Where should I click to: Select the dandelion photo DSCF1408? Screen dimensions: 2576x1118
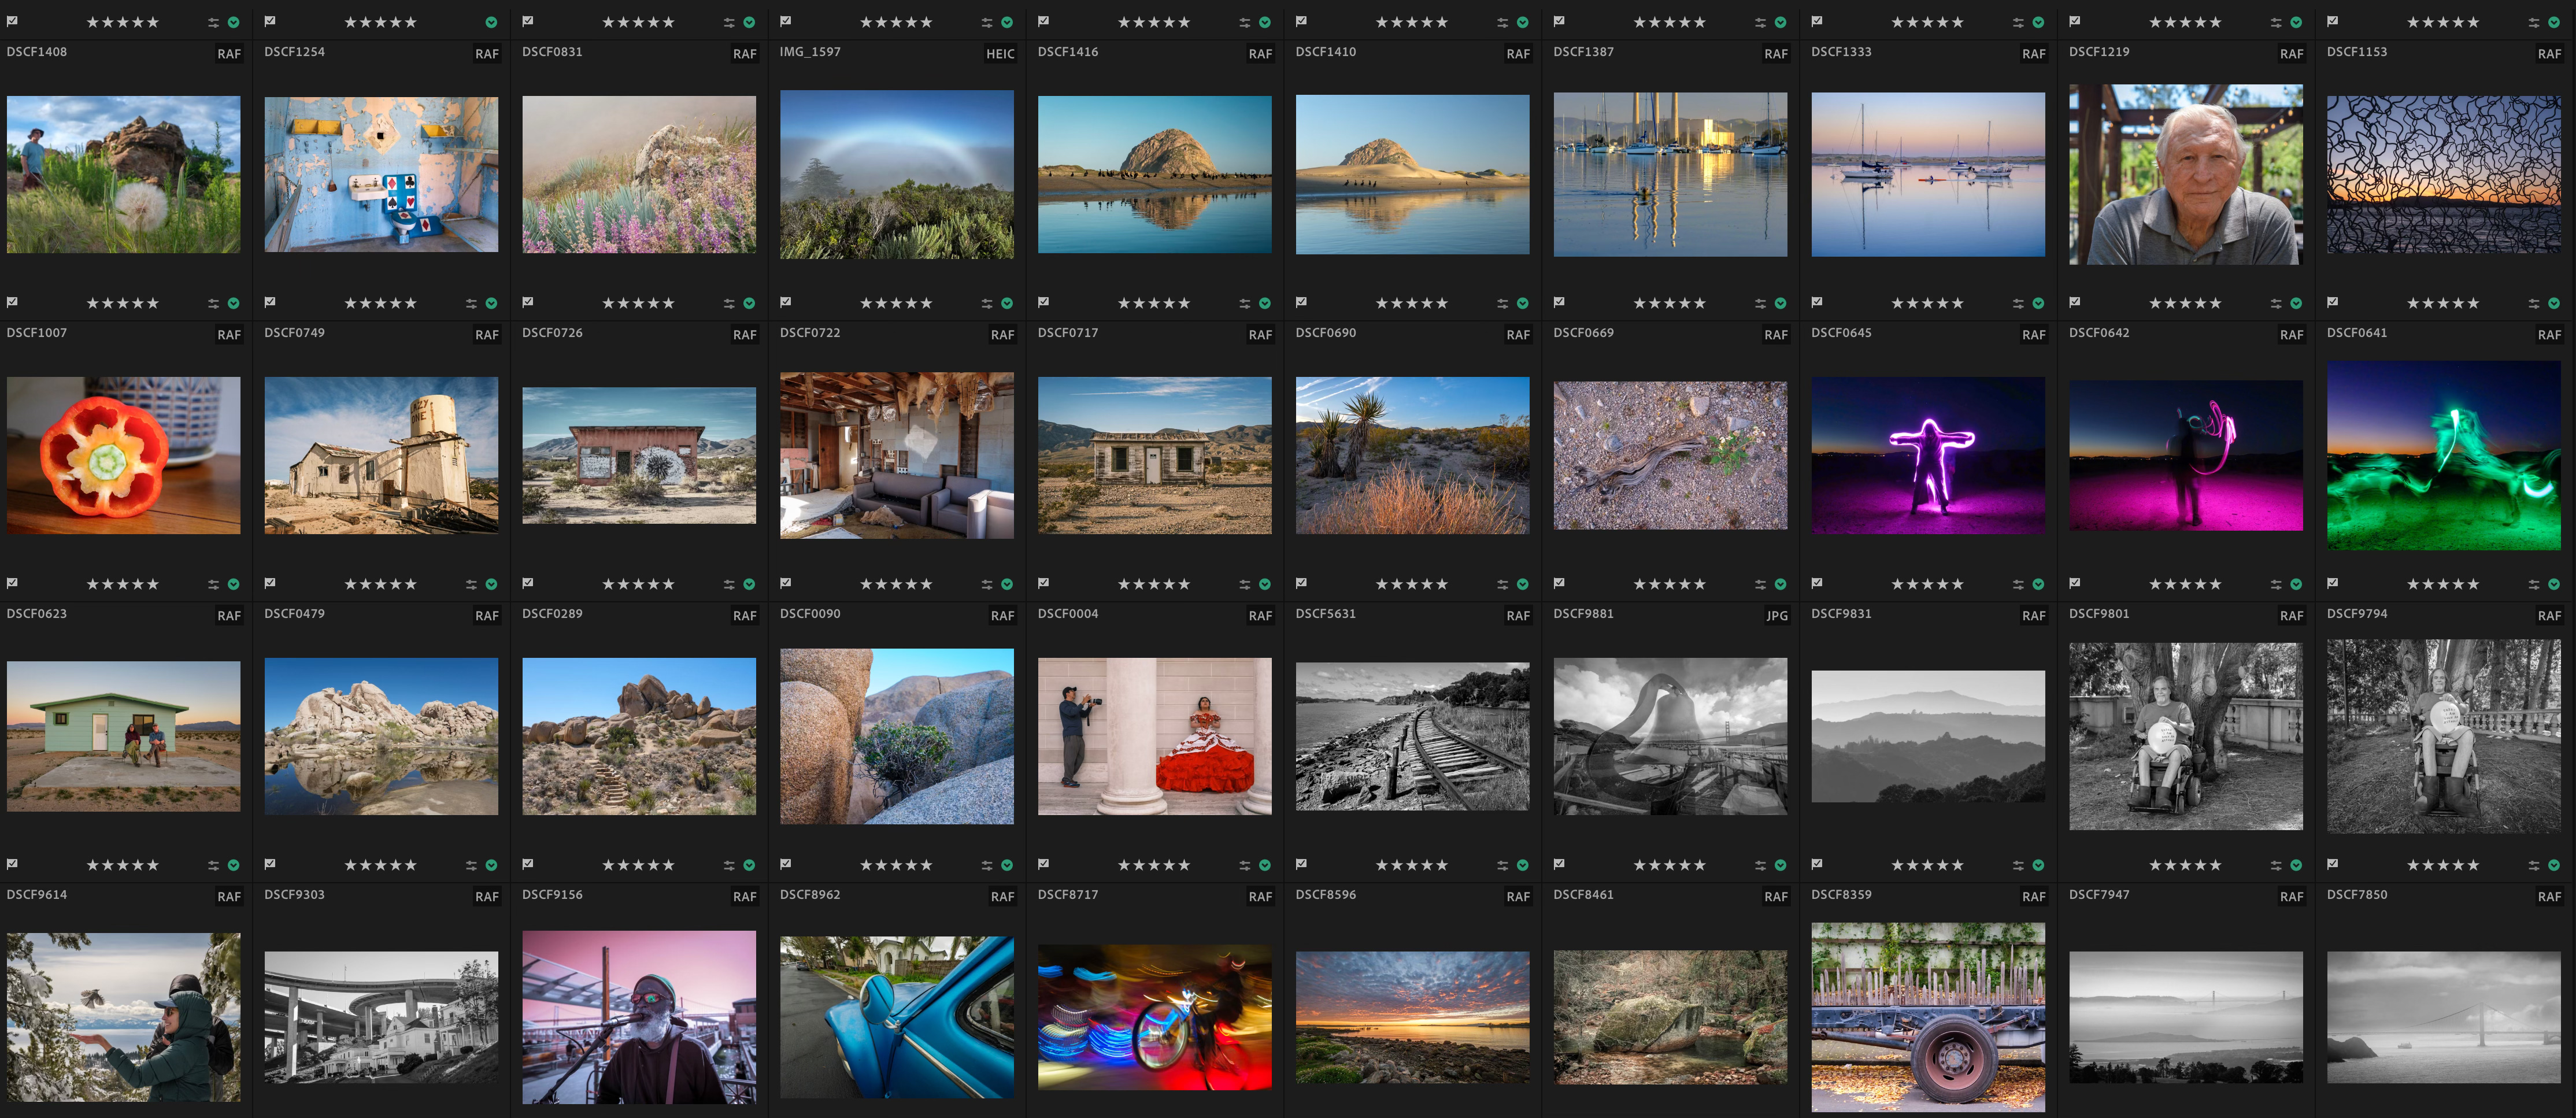(123, 174)
